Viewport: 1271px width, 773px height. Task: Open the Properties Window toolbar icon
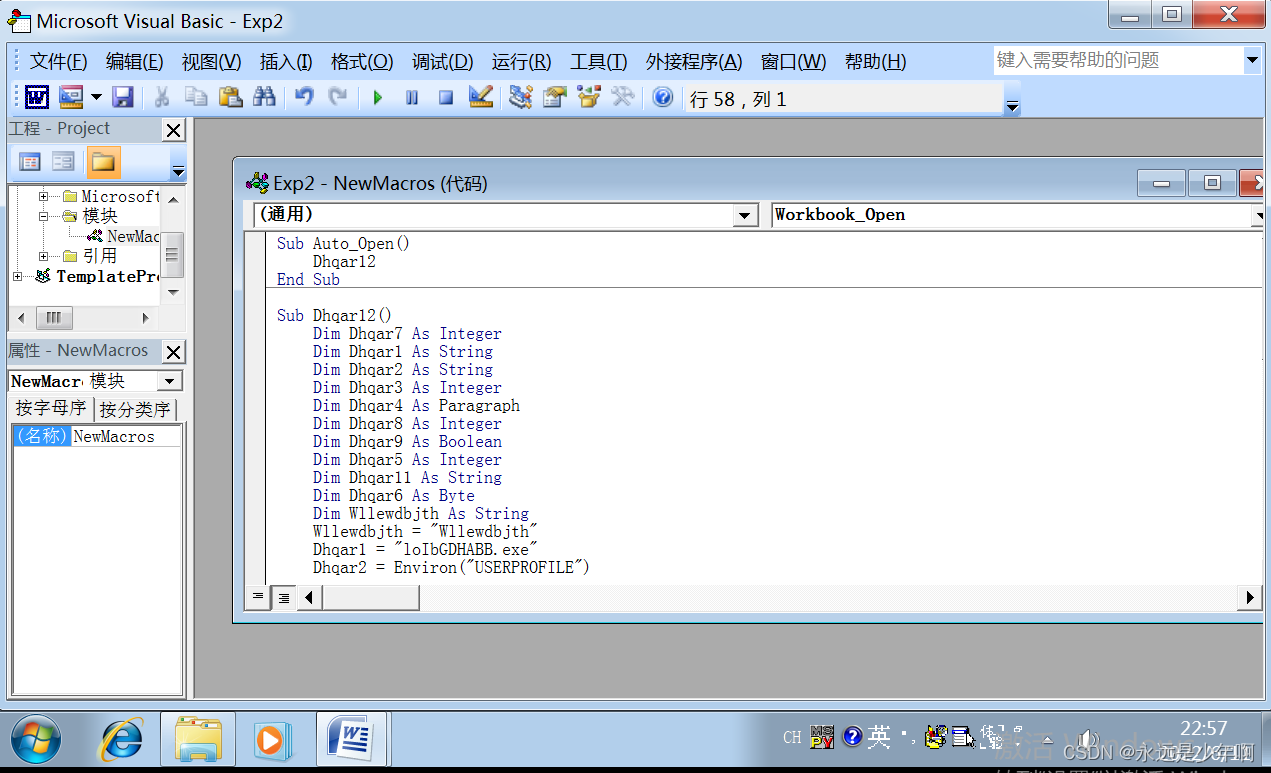click(x=555, y=98)
